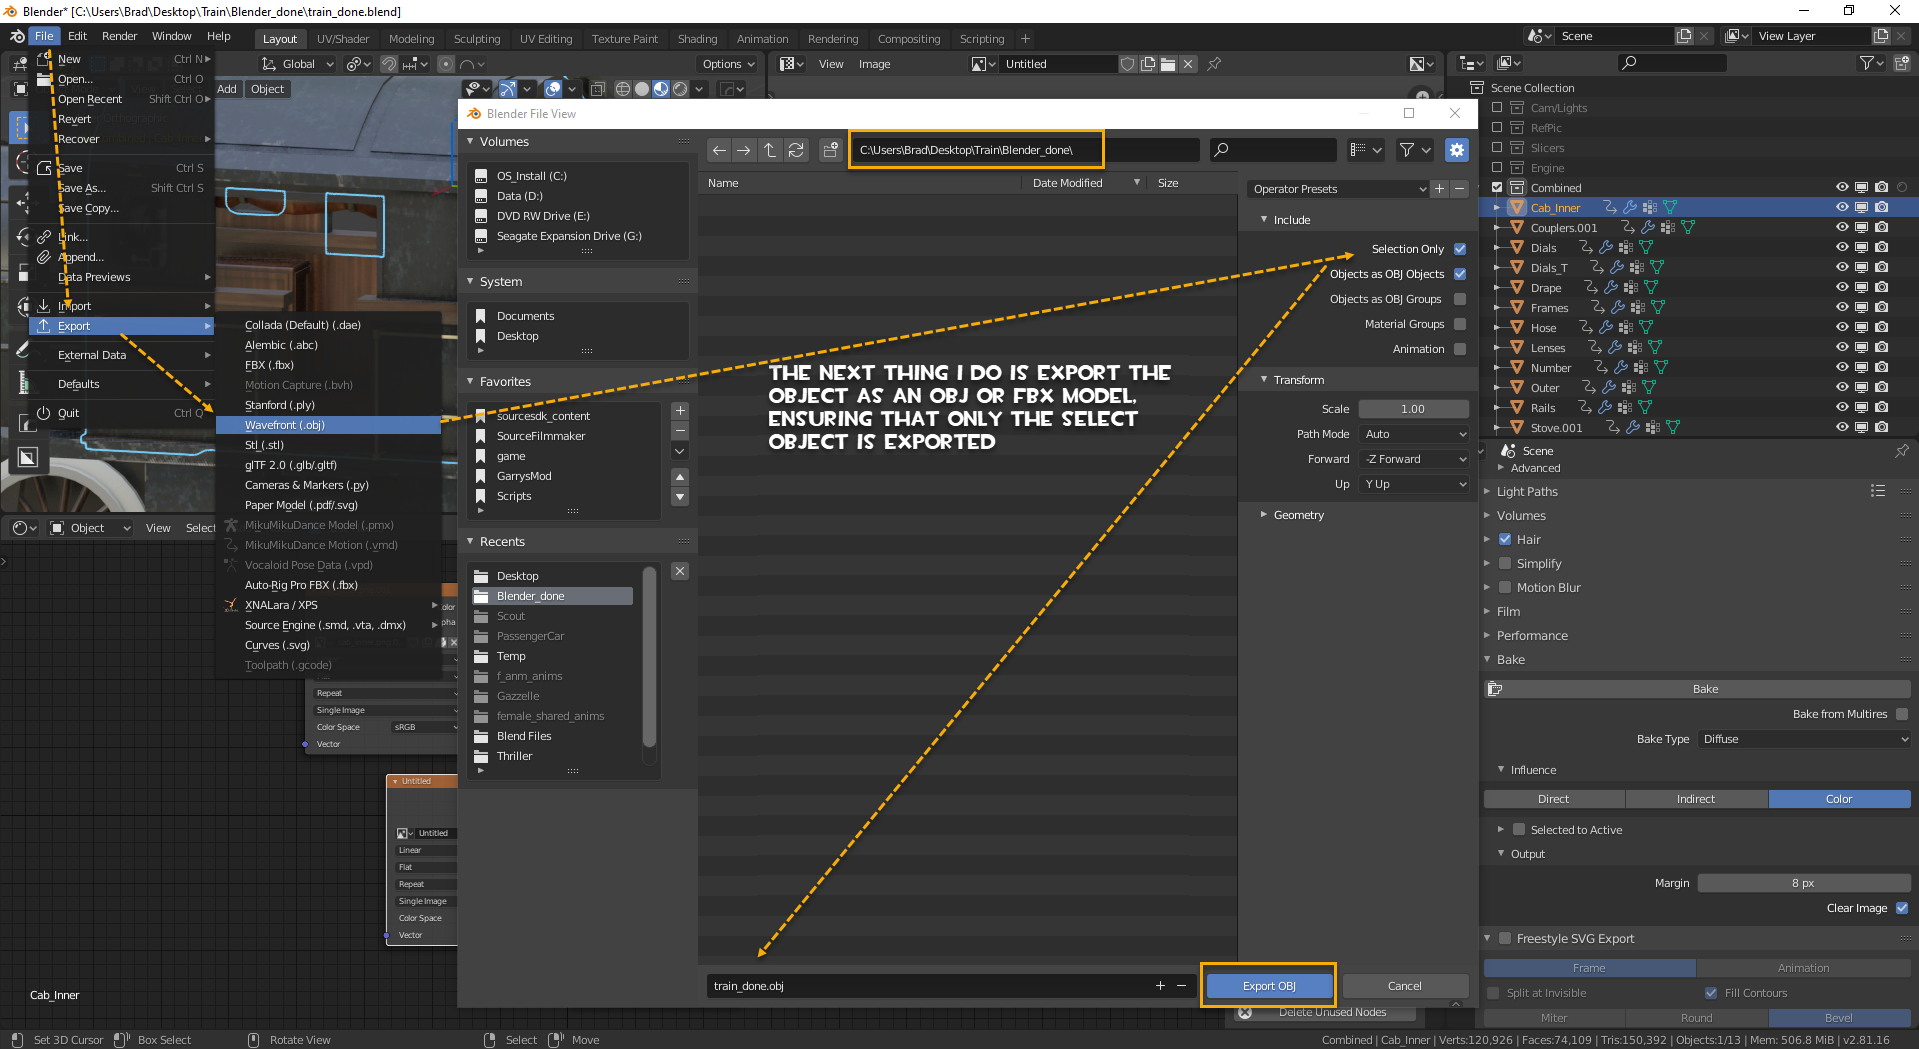The image size is (1919, 1049).
Task: Choose Wavefront (.obj) export format
Action: [328, 425]
